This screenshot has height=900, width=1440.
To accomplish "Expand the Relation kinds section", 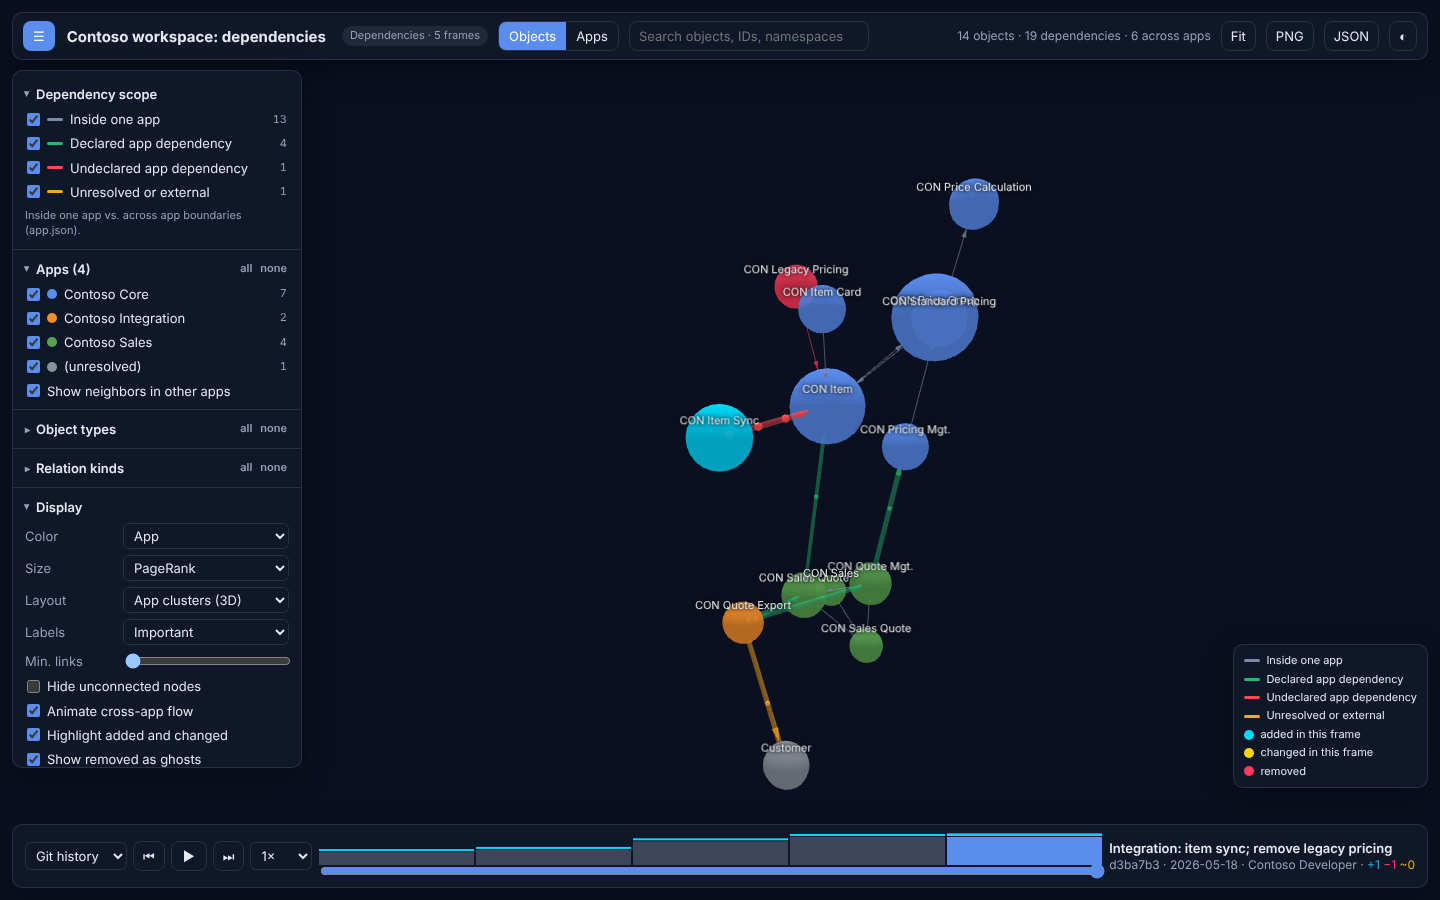I will point(74,468).
